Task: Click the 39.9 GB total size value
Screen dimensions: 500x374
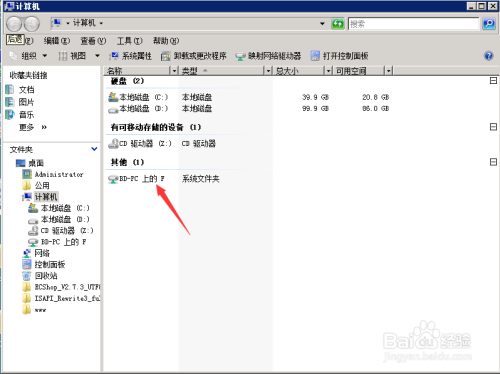Action: coord(315,97)
